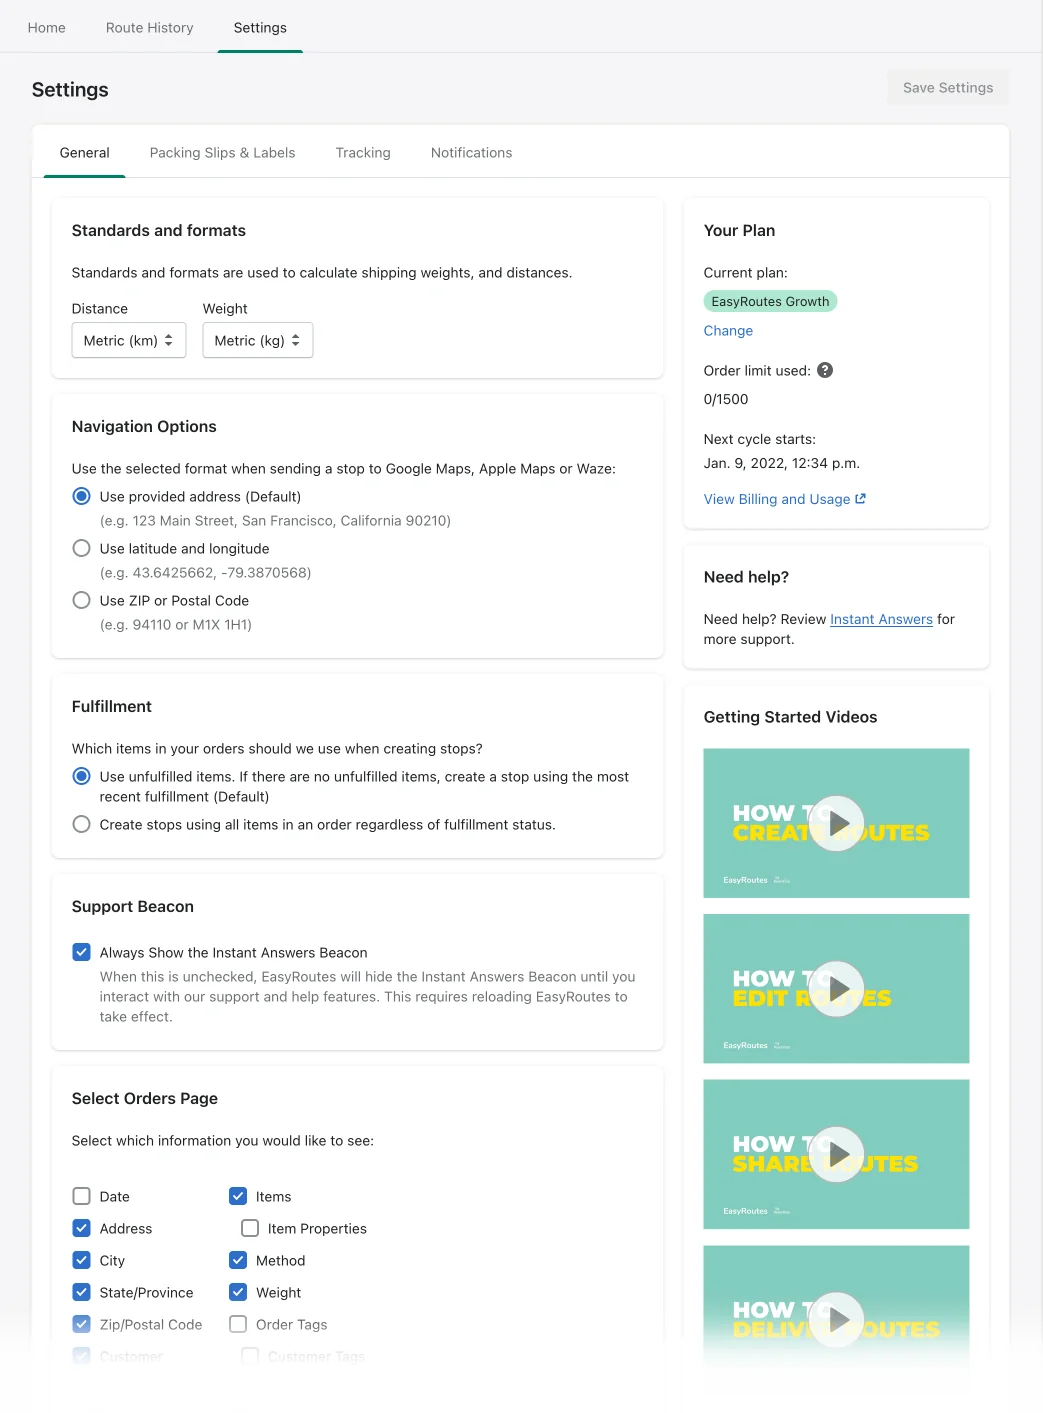Toggle Always Show the Instant Answers Beacon

[82, 952]
